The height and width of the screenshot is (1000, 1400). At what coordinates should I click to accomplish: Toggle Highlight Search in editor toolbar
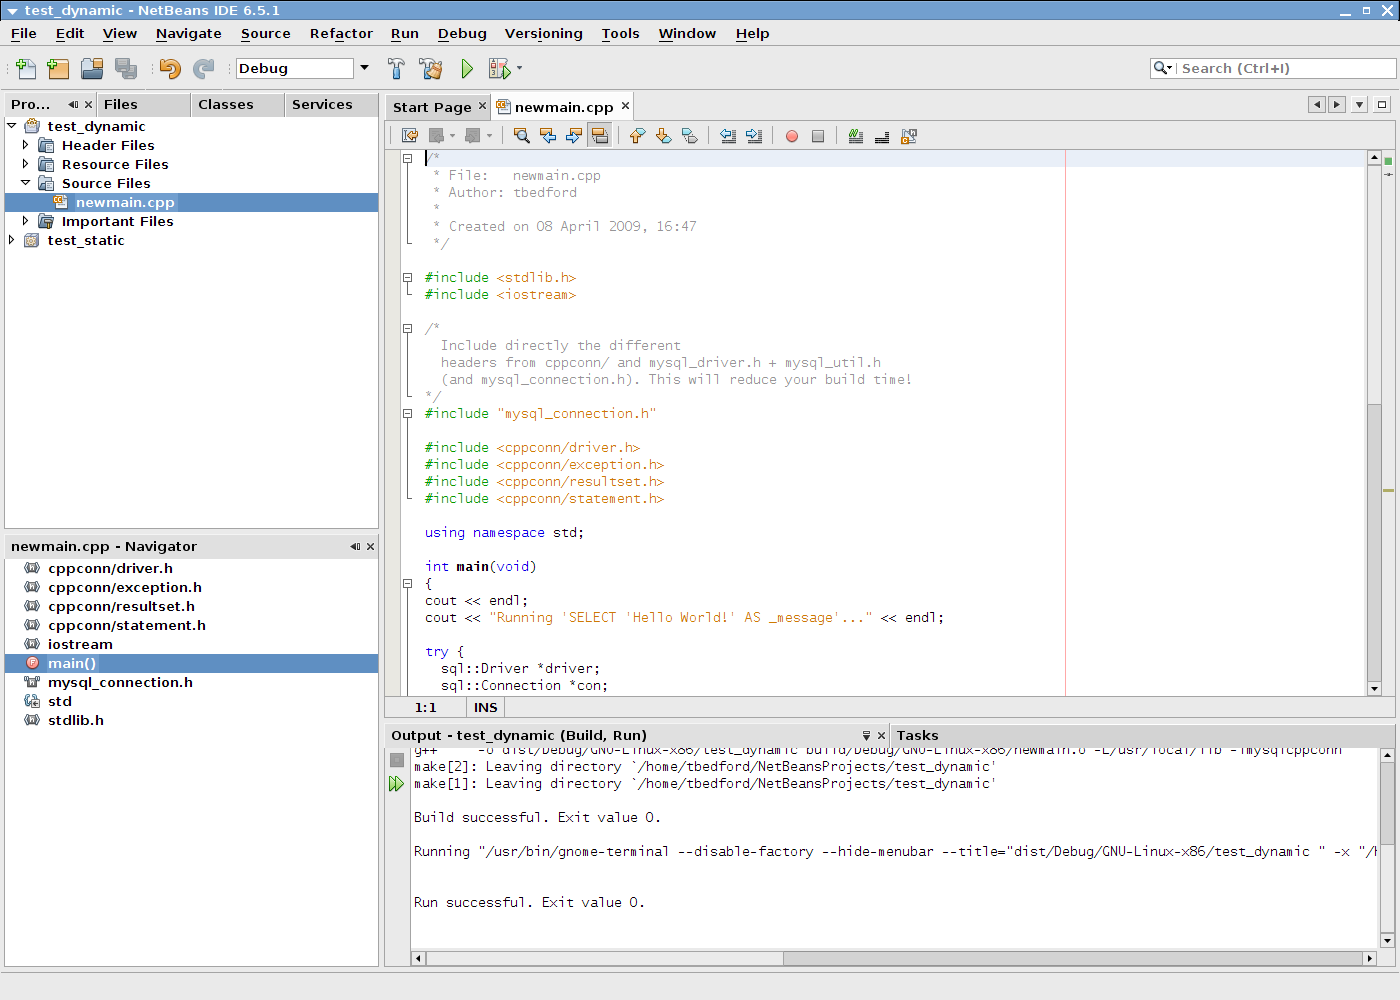click(x=599, y=135)
